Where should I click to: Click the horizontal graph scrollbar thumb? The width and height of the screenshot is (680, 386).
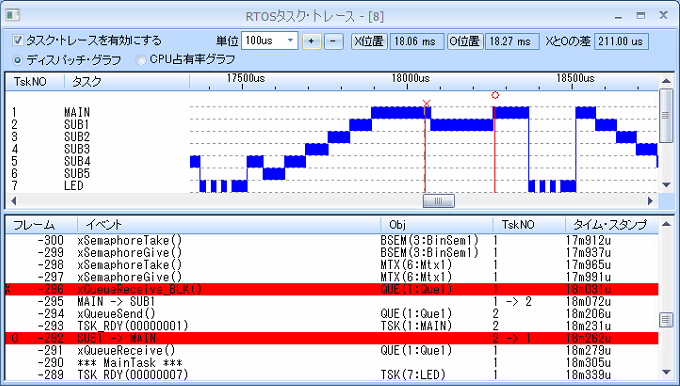point(438,201)
